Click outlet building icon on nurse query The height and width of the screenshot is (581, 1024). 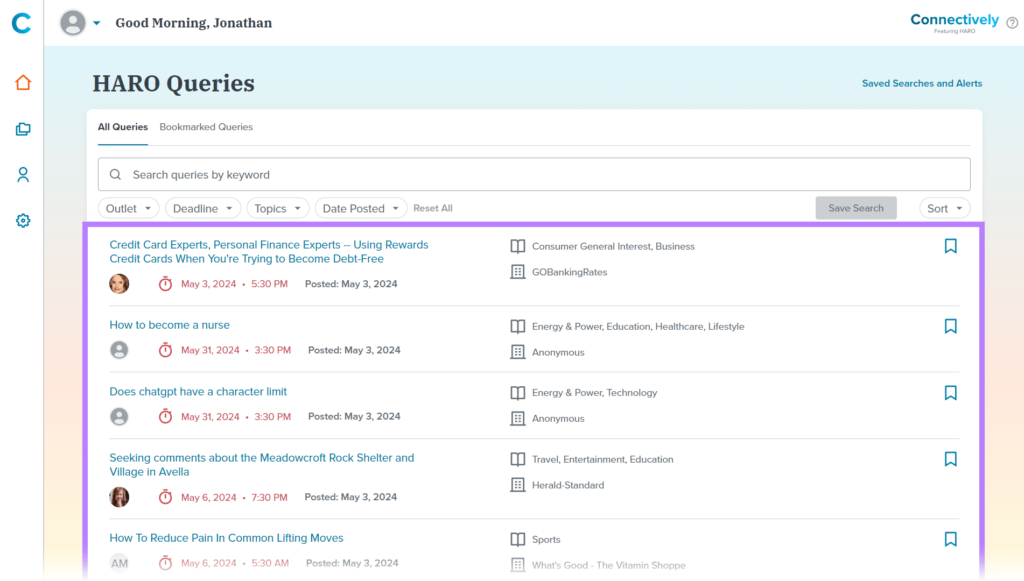pyautogui.click(x=518, y=353)
